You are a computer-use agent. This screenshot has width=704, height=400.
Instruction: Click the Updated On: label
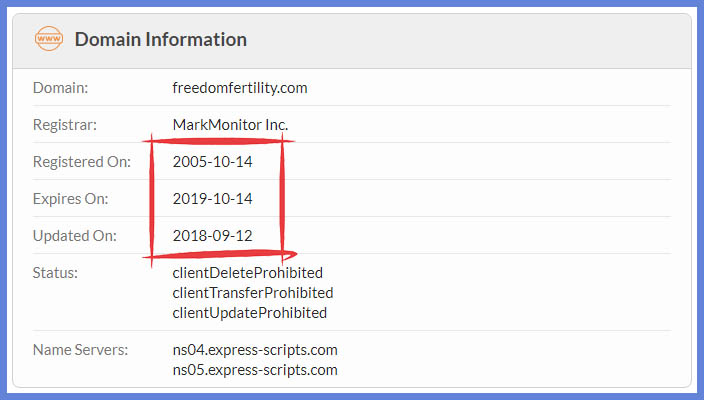pos(75,236)
